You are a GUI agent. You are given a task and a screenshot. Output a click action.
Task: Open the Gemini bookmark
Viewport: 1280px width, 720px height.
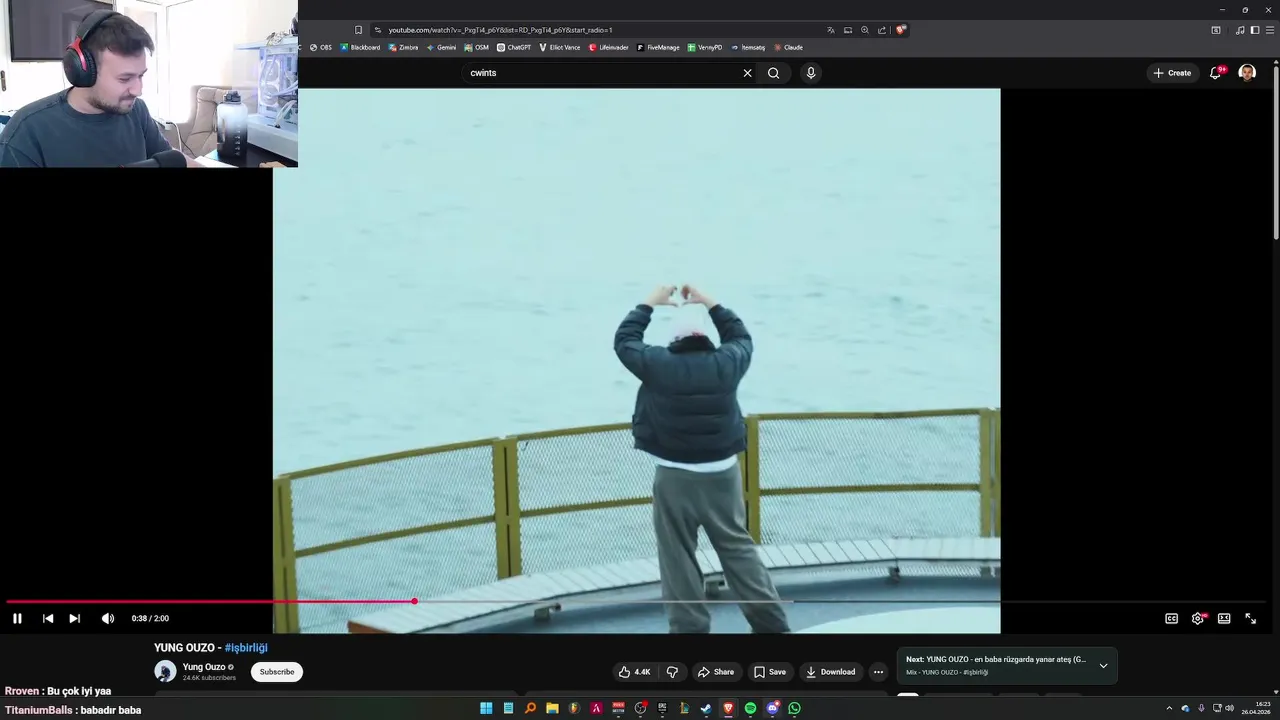point(441,47)
